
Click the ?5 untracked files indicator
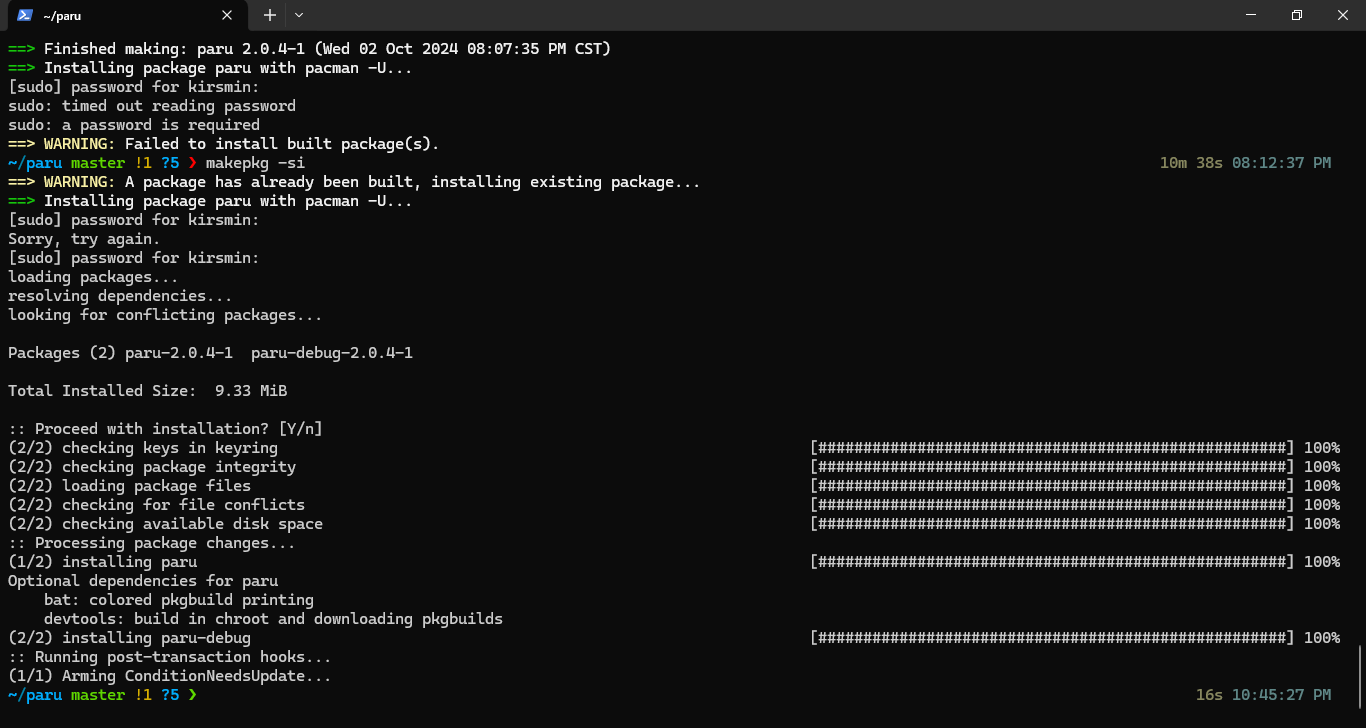click(169, 162)
